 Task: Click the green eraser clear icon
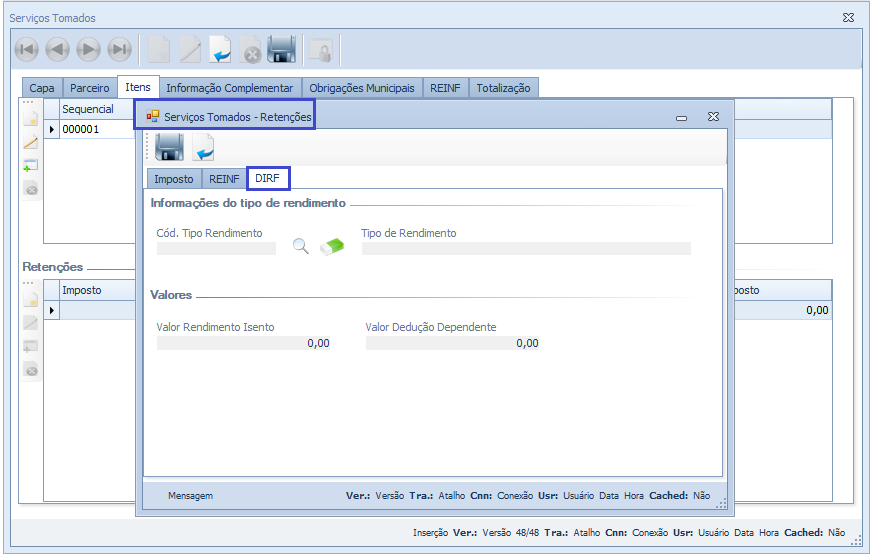pos(332,246)
